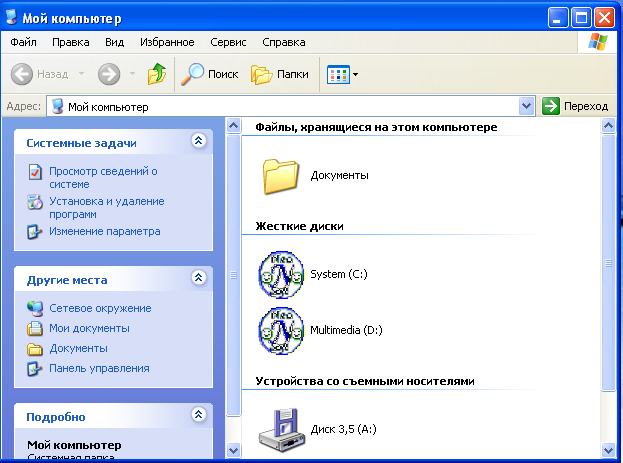Screen dimensions: 623x463
Task: Click the Views grid icon
Action: 338,74
